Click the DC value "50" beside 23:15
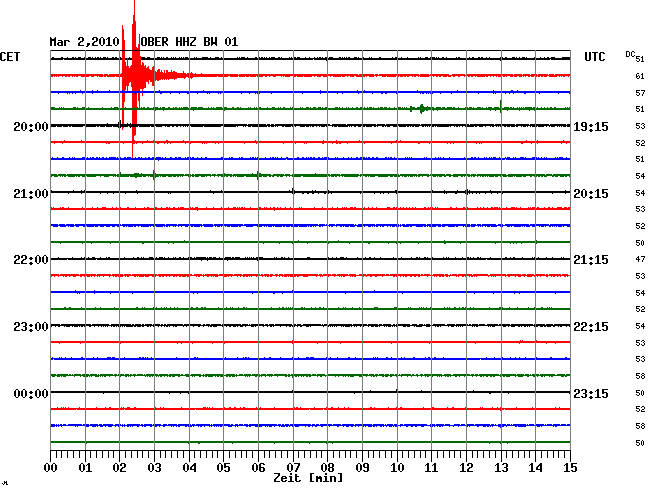 pos(640,393)
